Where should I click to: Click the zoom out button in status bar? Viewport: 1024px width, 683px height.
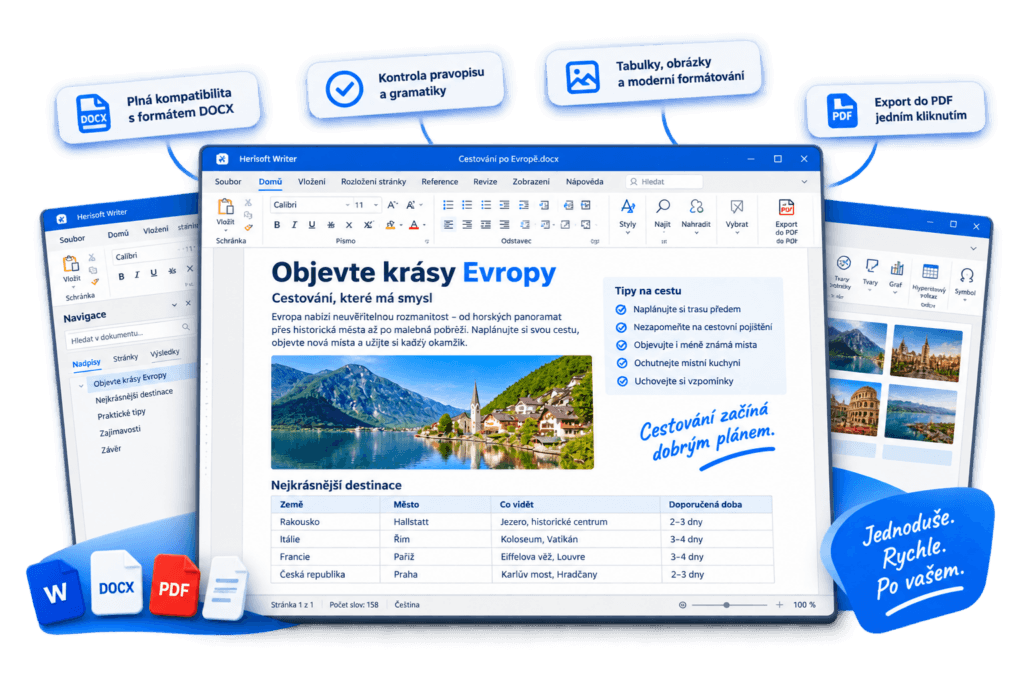tap(682, 605)
